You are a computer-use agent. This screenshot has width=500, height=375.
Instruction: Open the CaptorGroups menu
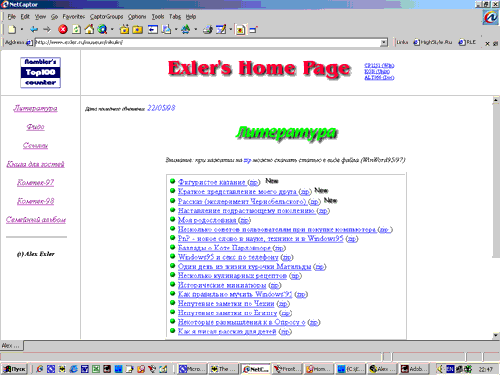click(106, 17)
